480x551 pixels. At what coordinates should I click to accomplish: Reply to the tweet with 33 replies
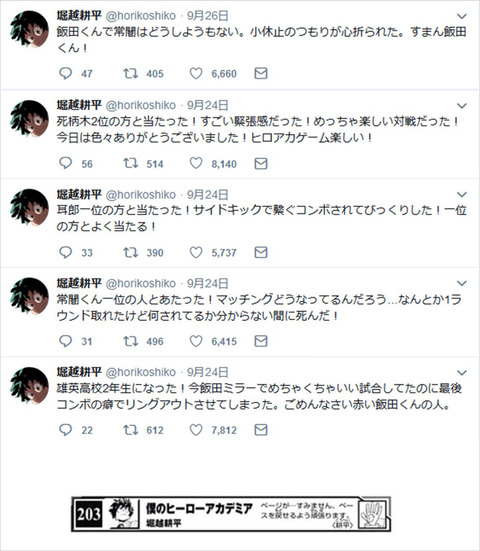pyautogui.click(x=65, y=252)
